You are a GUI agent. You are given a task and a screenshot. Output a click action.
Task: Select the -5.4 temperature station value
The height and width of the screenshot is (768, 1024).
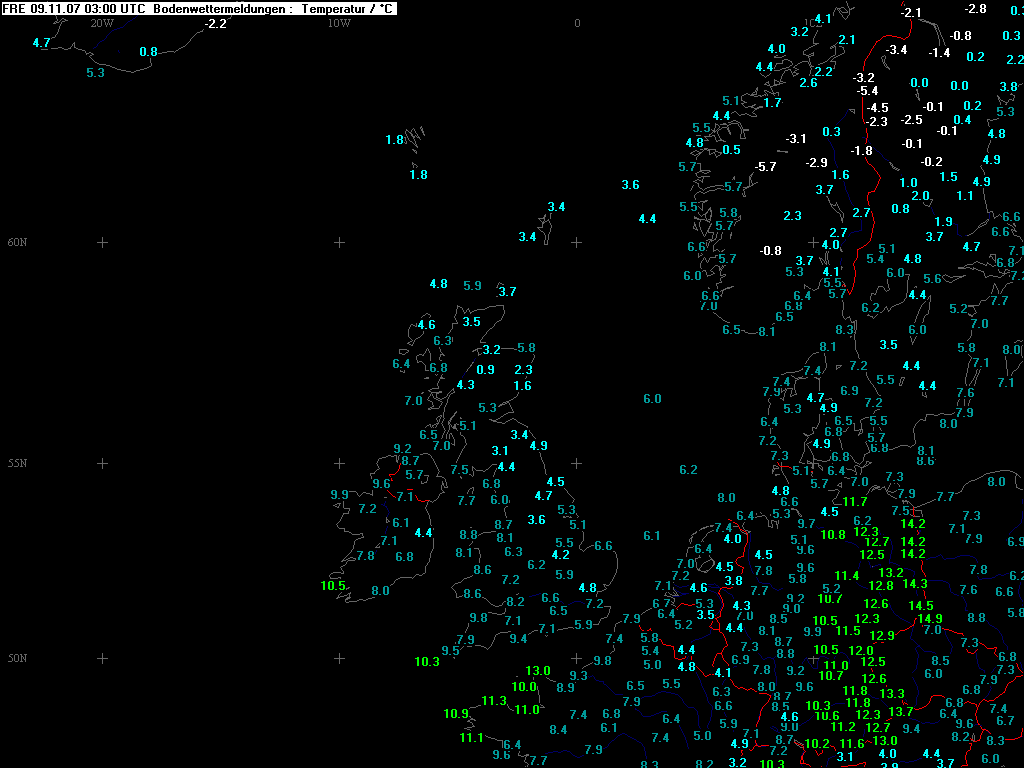[867, 91]
